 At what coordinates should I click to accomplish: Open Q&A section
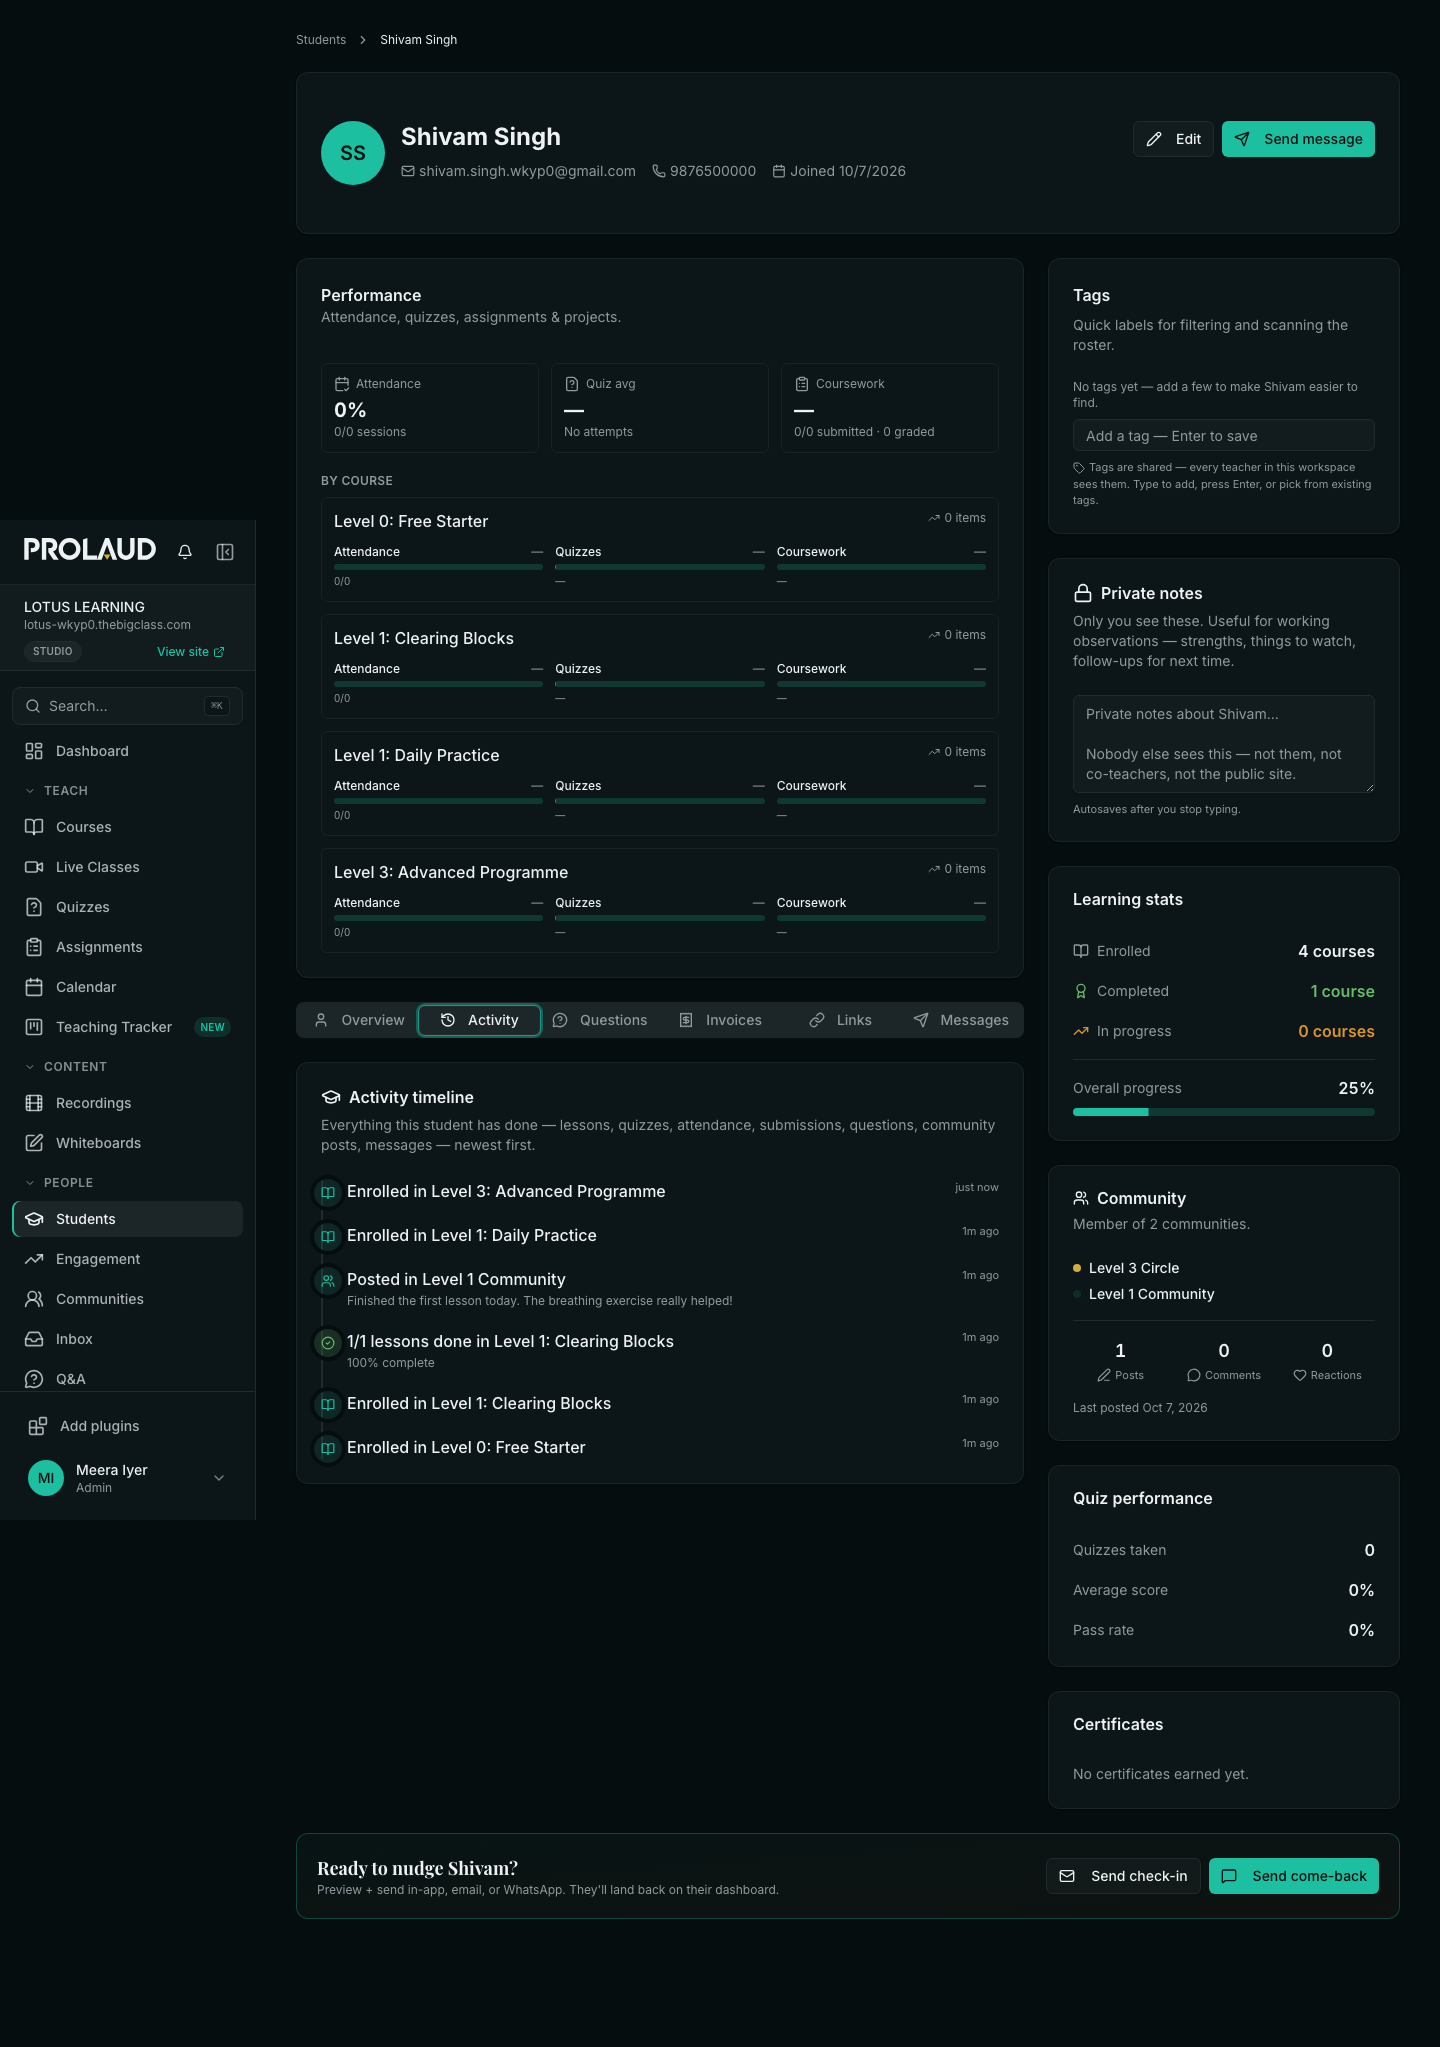click(127, 1378)
